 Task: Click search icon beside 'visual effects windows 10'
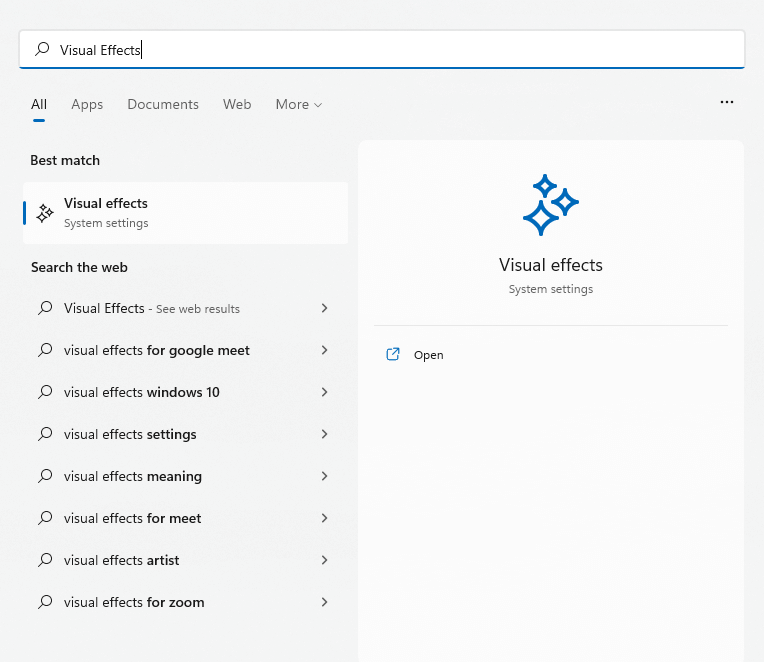(45, 392)
